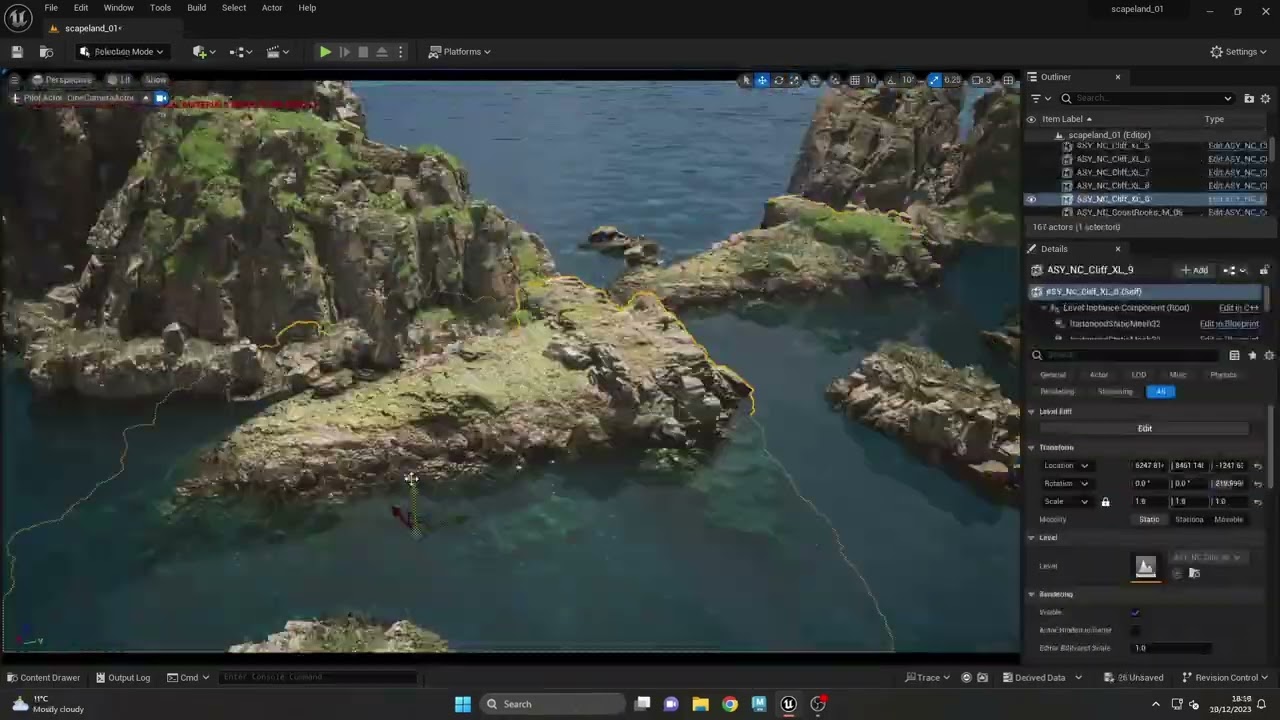
Task: Open the Build menu
Action: pos(196,8)
